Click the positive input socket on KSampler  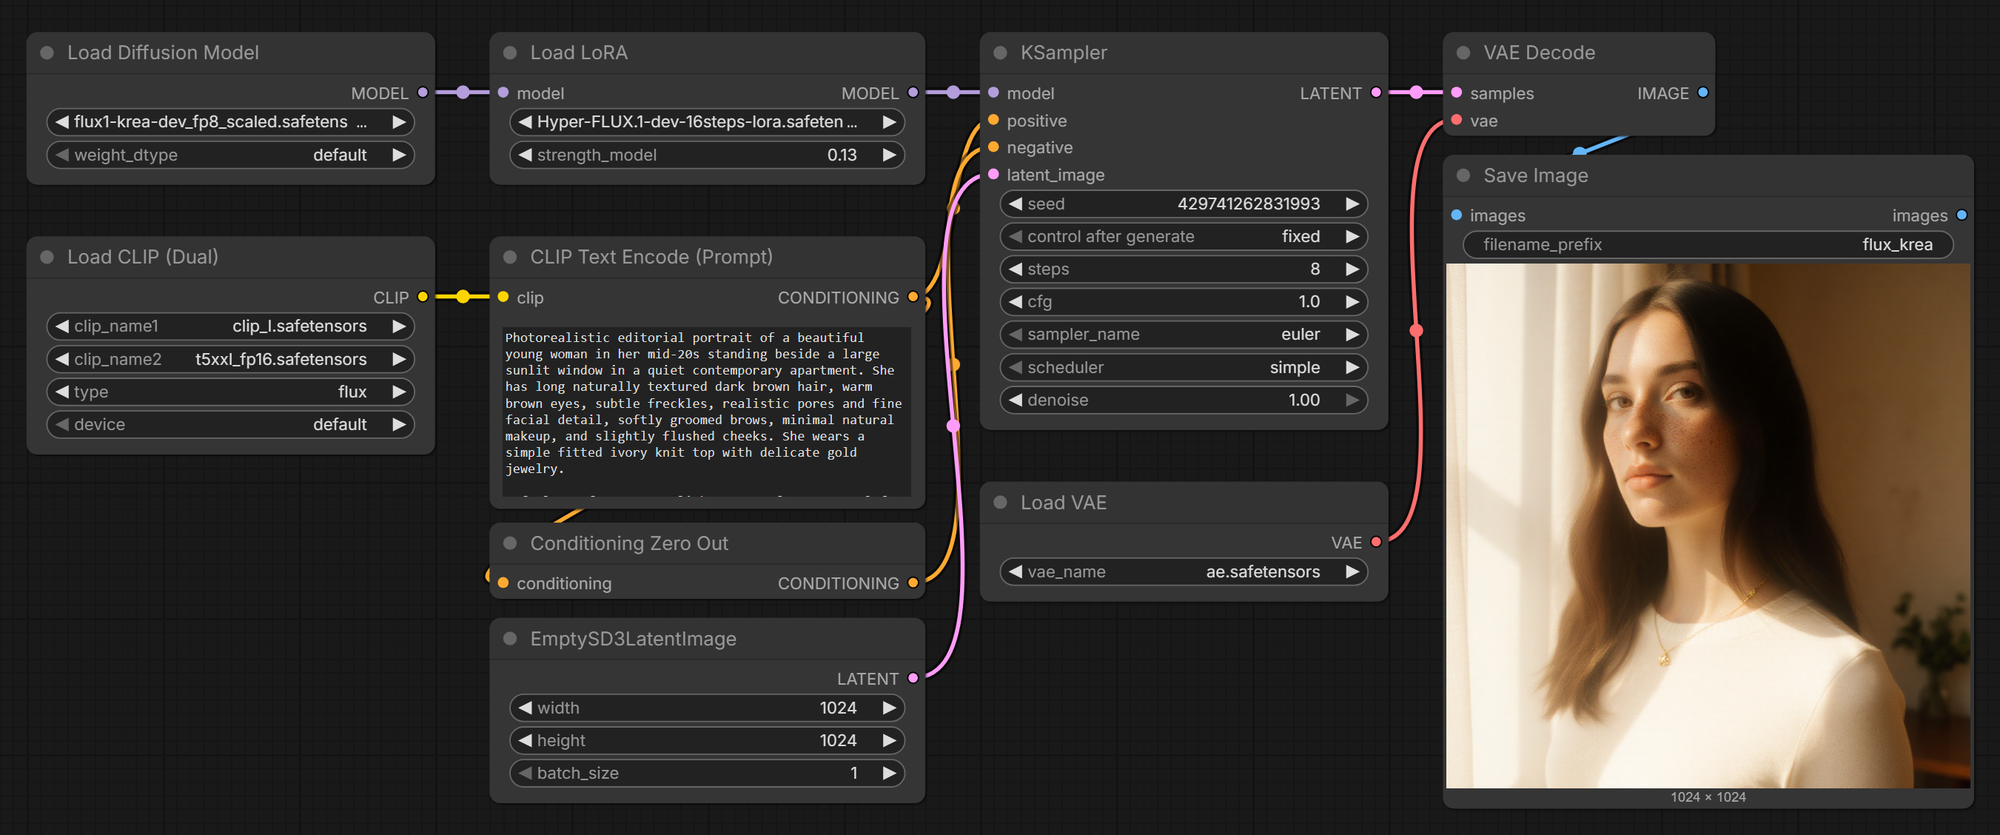point(993,120)
